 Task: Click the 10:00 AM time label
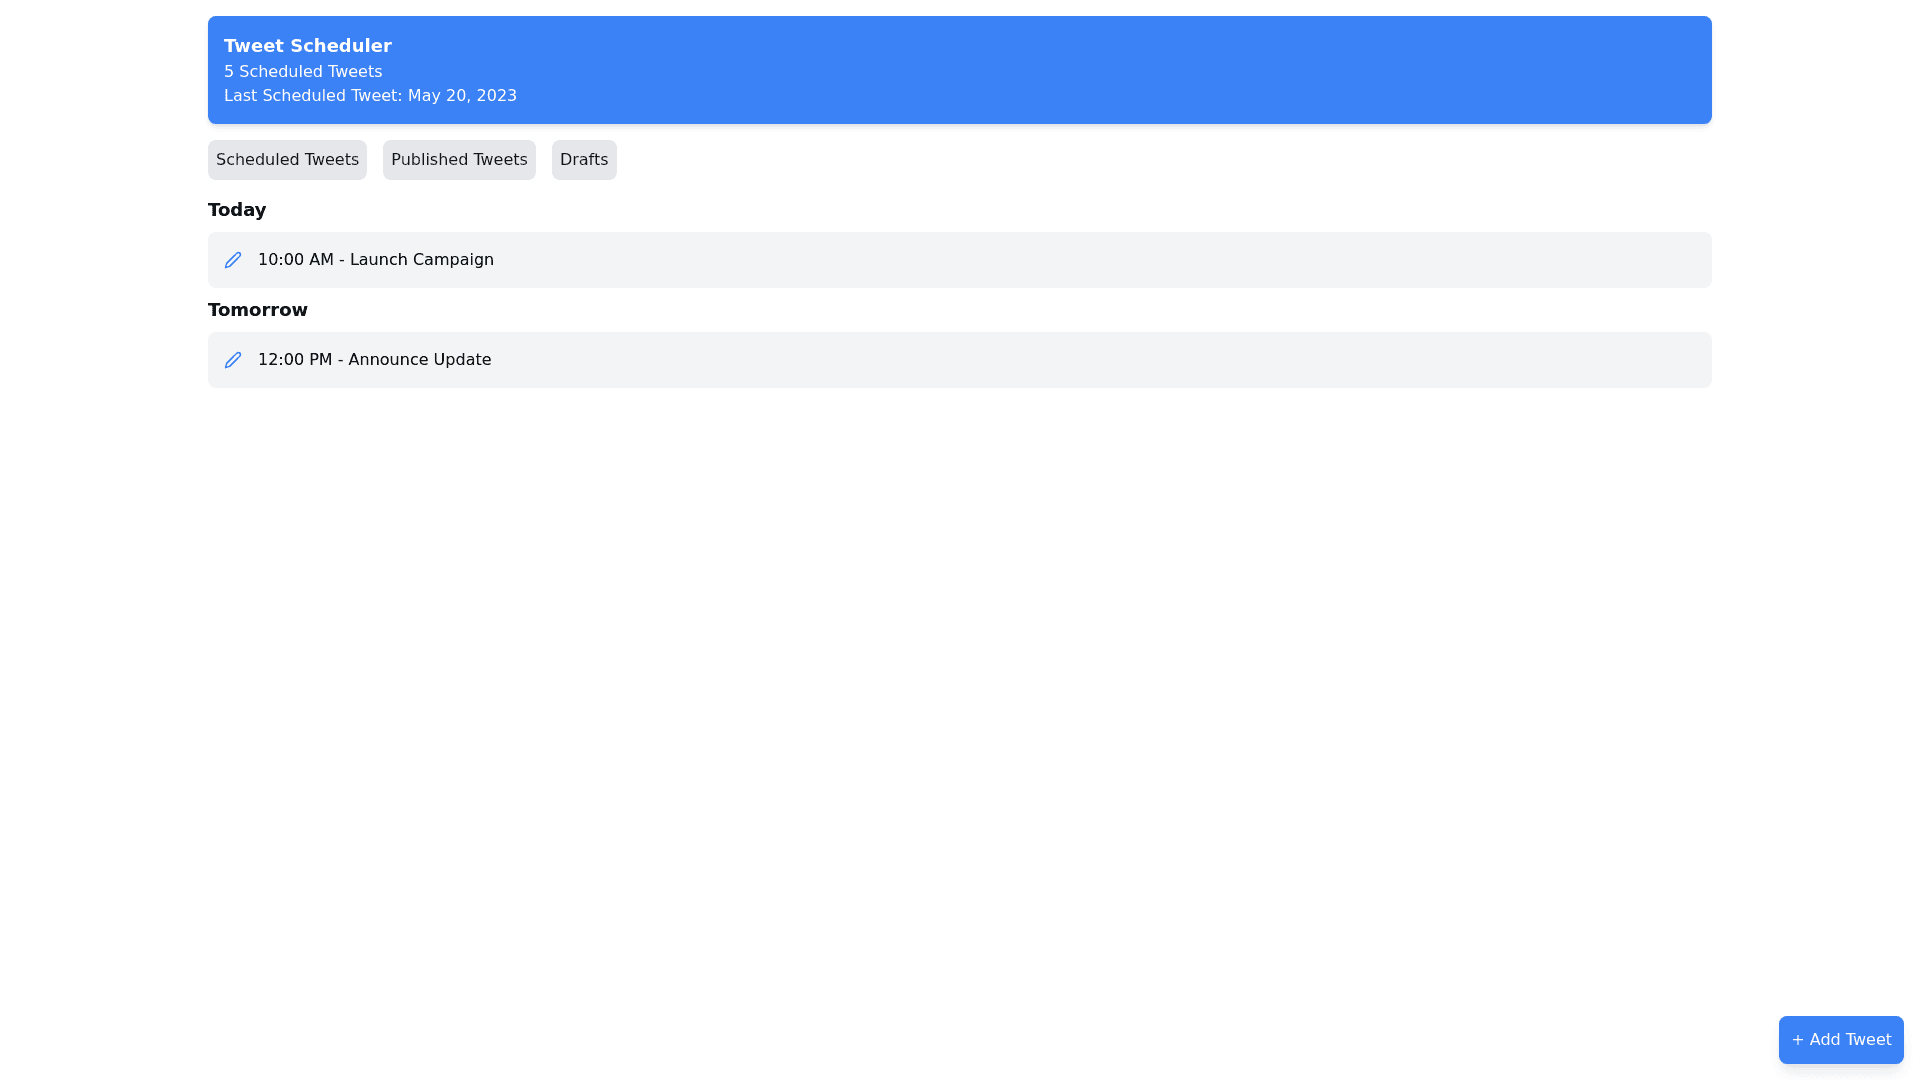tap(295, 260)
